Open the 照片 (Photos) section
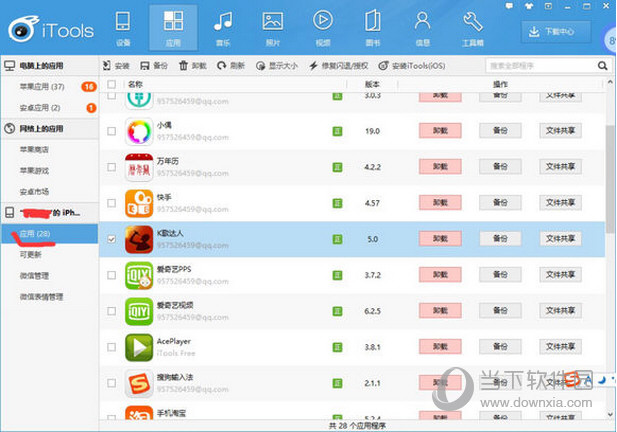Image resolution: width=617 pixels, height=432 pixels. tap(273, 28)
